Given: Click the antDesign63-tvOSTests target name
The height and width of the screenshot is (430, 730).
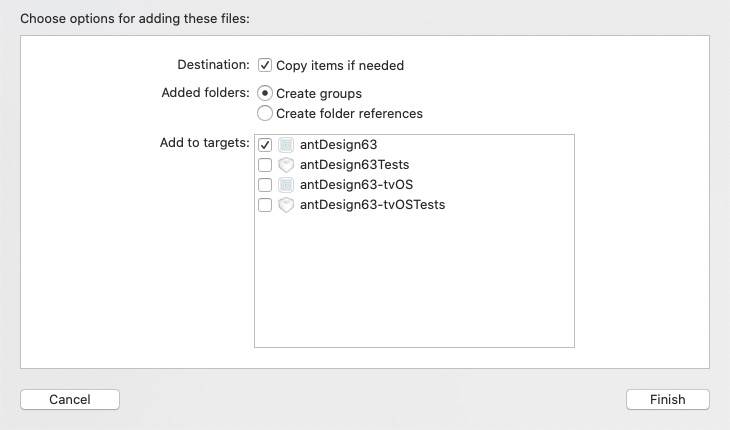Looking at the screenshot, I should (372, 205).
